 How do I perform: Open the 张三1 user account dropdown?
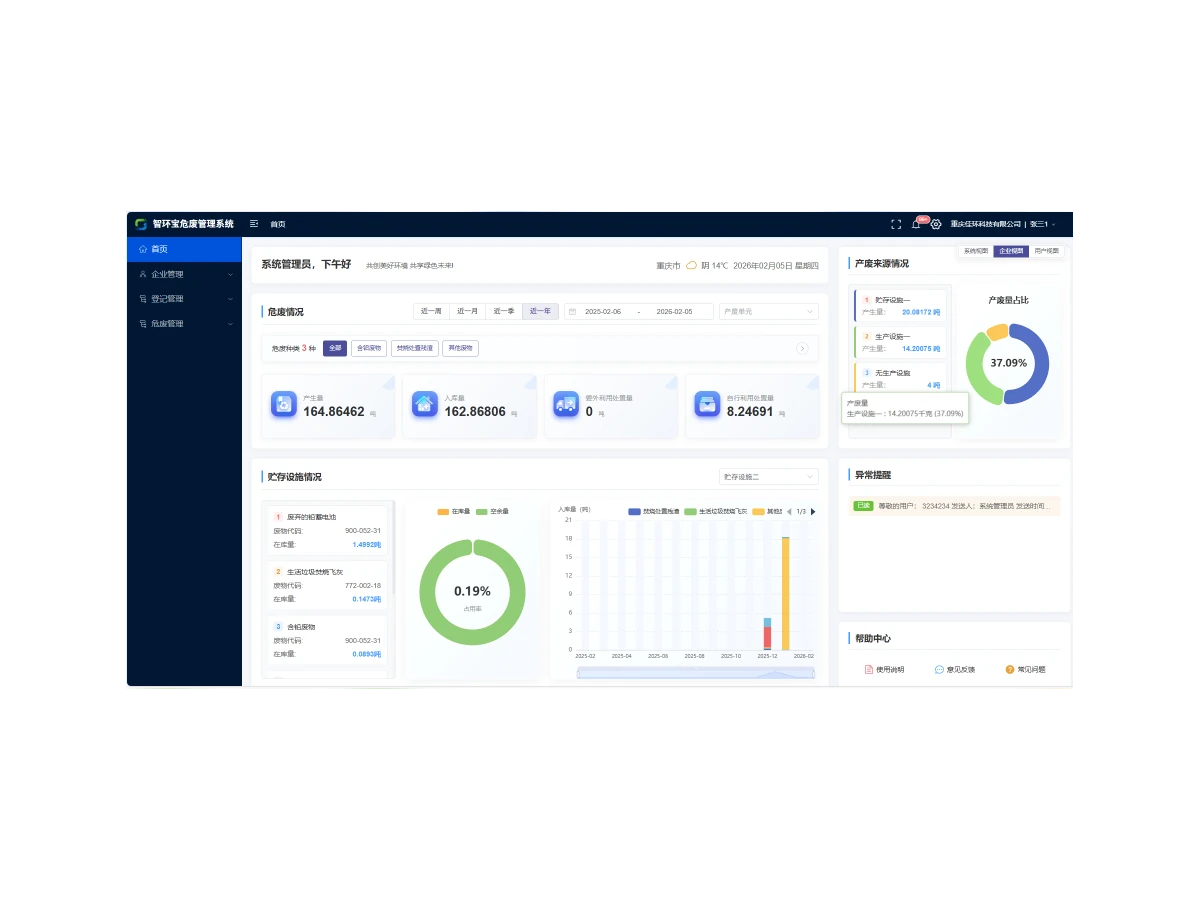coord(1043,224)
